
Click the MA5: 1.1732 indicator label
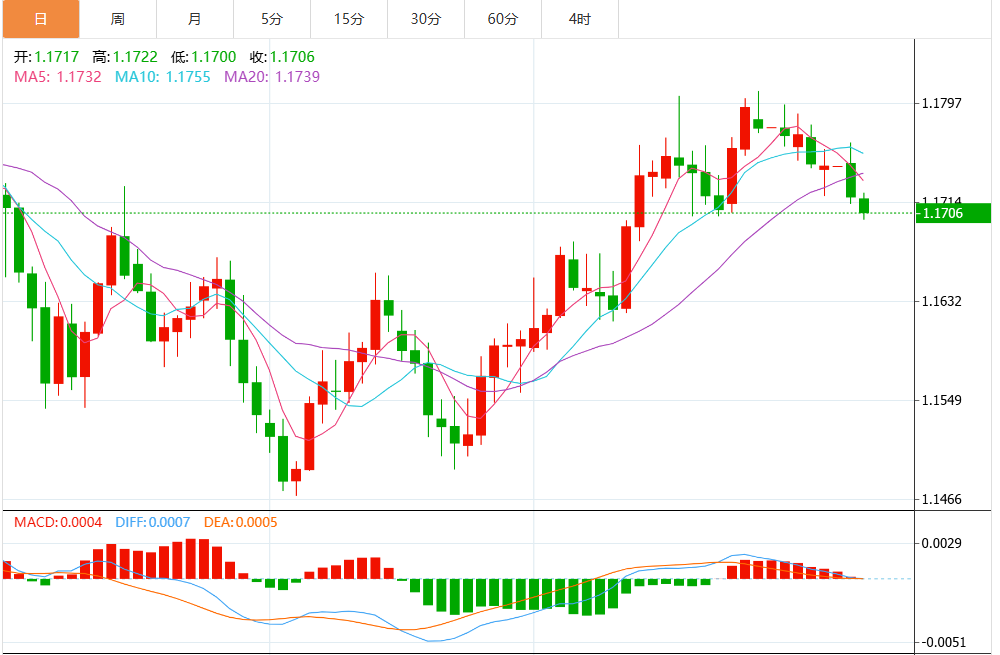coord(58,77)
